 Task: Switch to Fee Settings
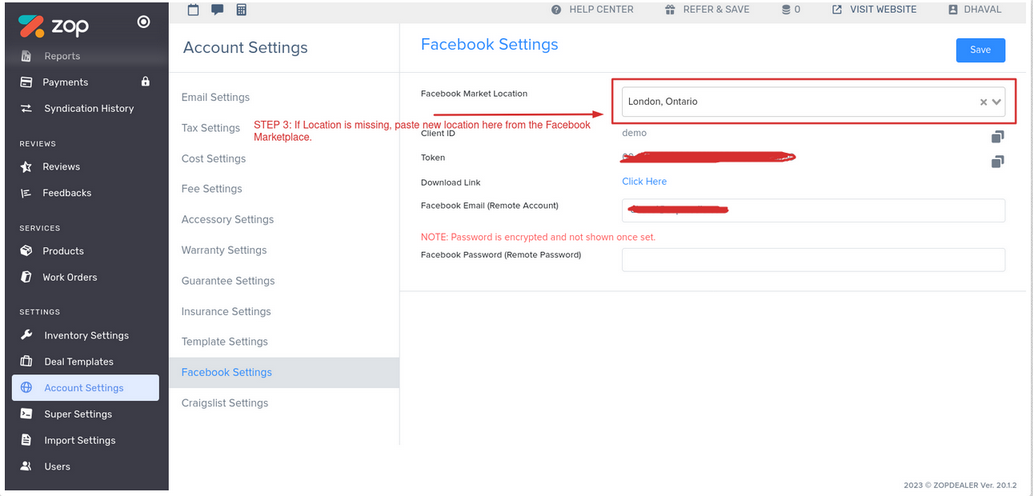point(211,189)
